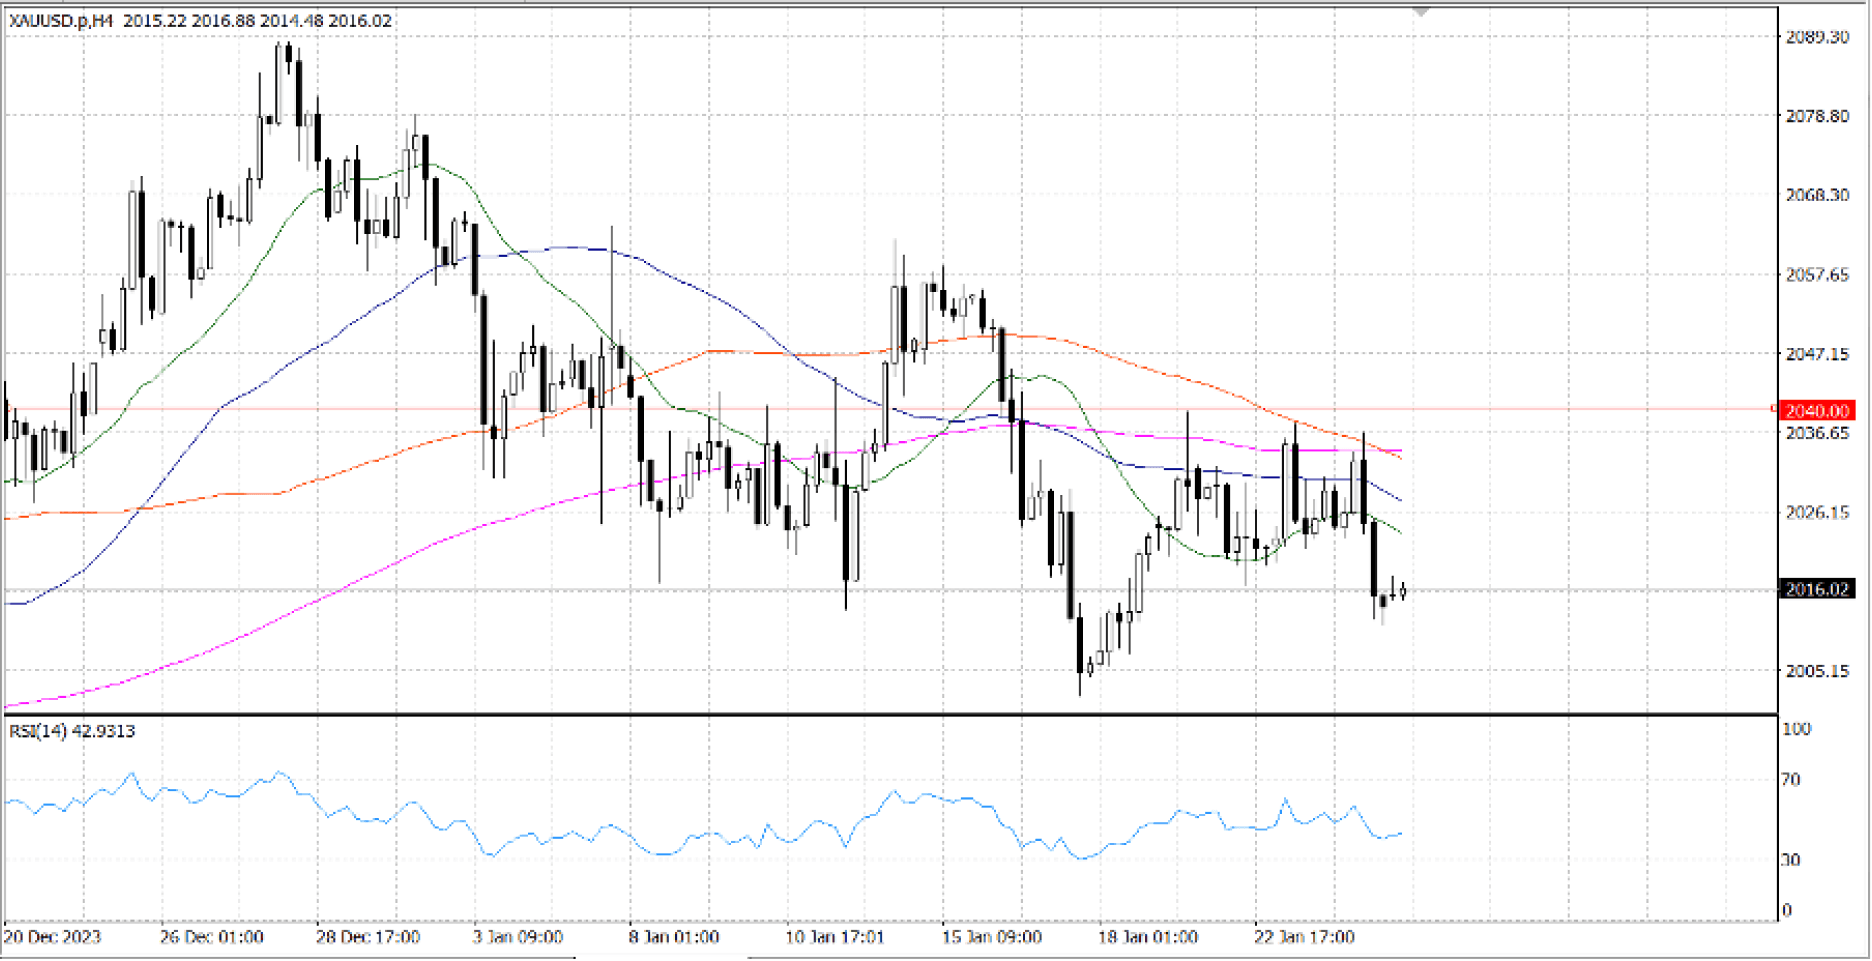This screenshot has width=1872, height=961.
Task: Click the RSI 30 level label
Action: click(1792, 859)
